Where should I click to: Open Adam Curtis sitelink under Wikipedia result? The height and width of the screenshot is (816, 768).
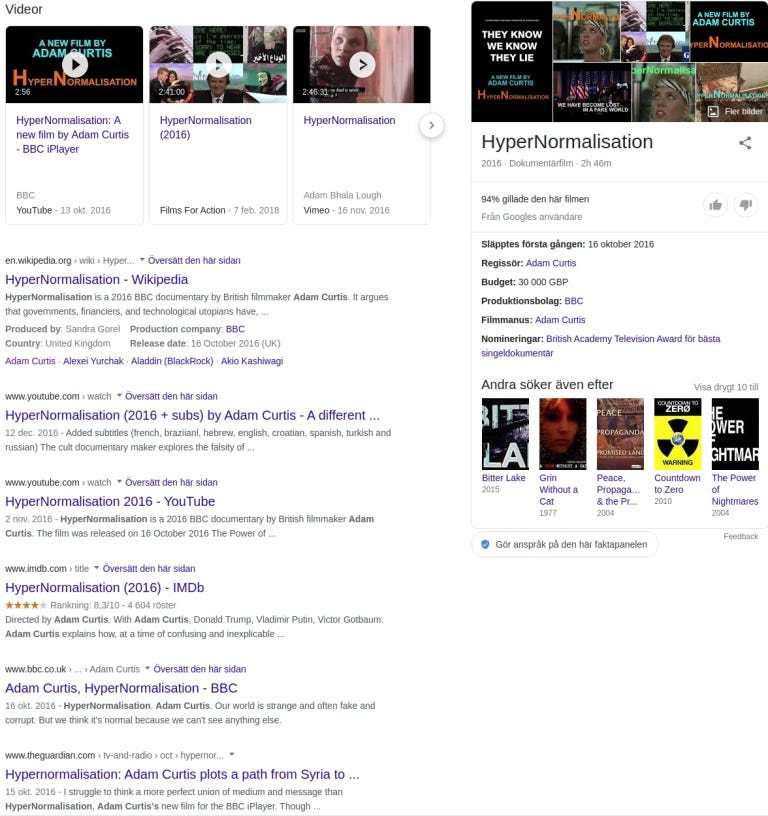30,361
